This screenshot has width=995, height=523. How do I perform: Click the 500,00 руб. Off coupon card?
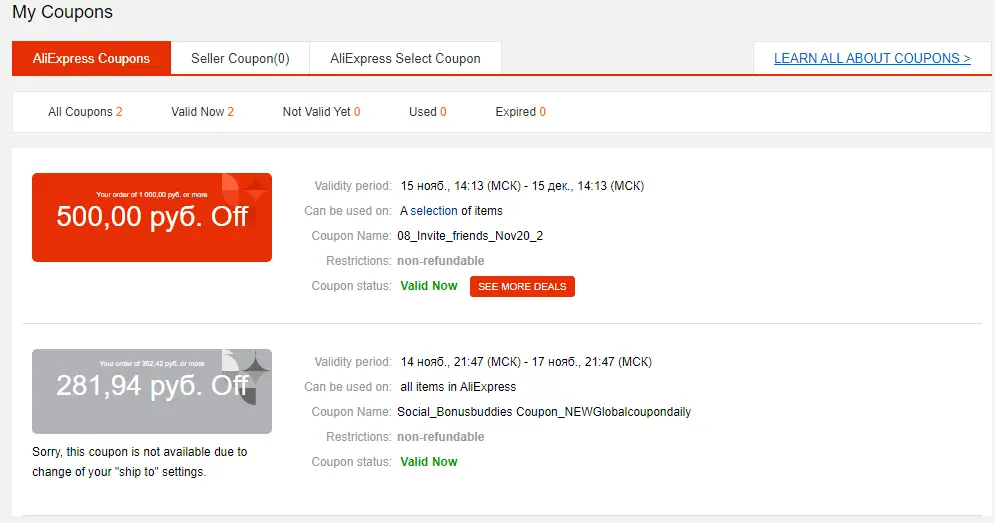(152, 217)
